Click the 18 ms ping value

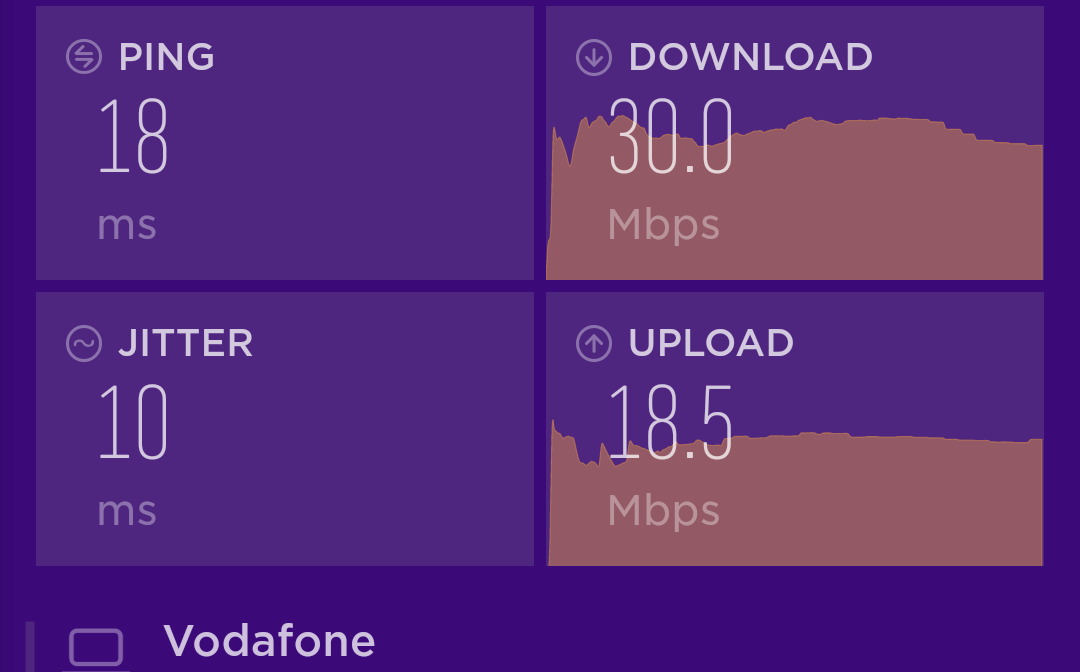click(x=133, y=136)
